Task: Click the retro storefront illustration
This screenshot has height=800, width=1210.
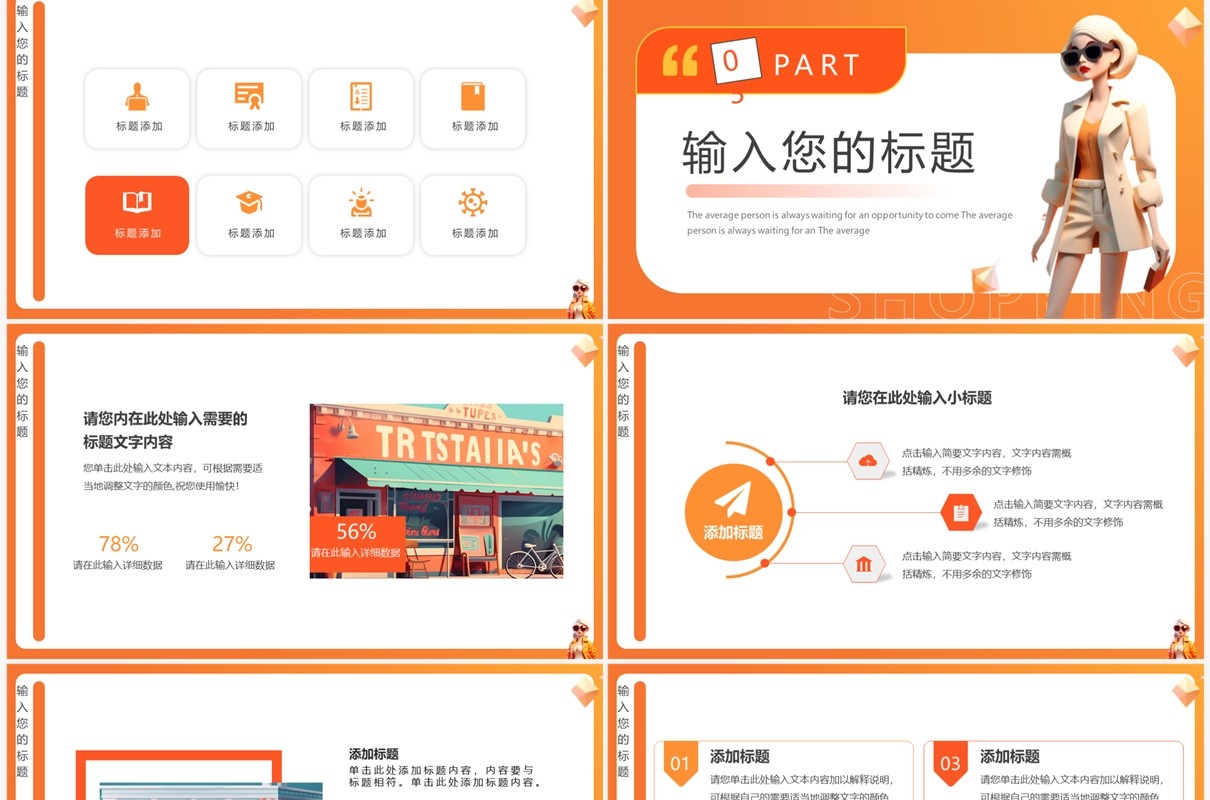Action: pos(436,491)
